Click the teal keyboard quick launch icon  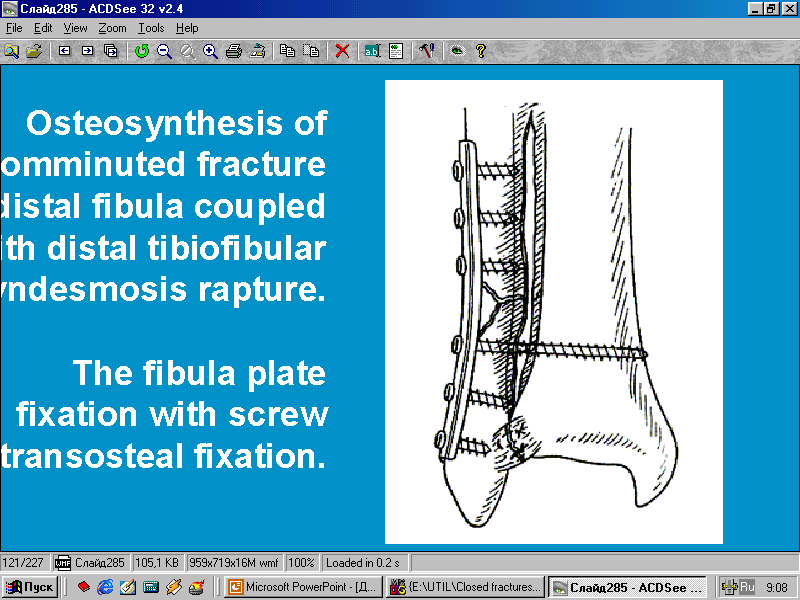click(x=151, y=587)
